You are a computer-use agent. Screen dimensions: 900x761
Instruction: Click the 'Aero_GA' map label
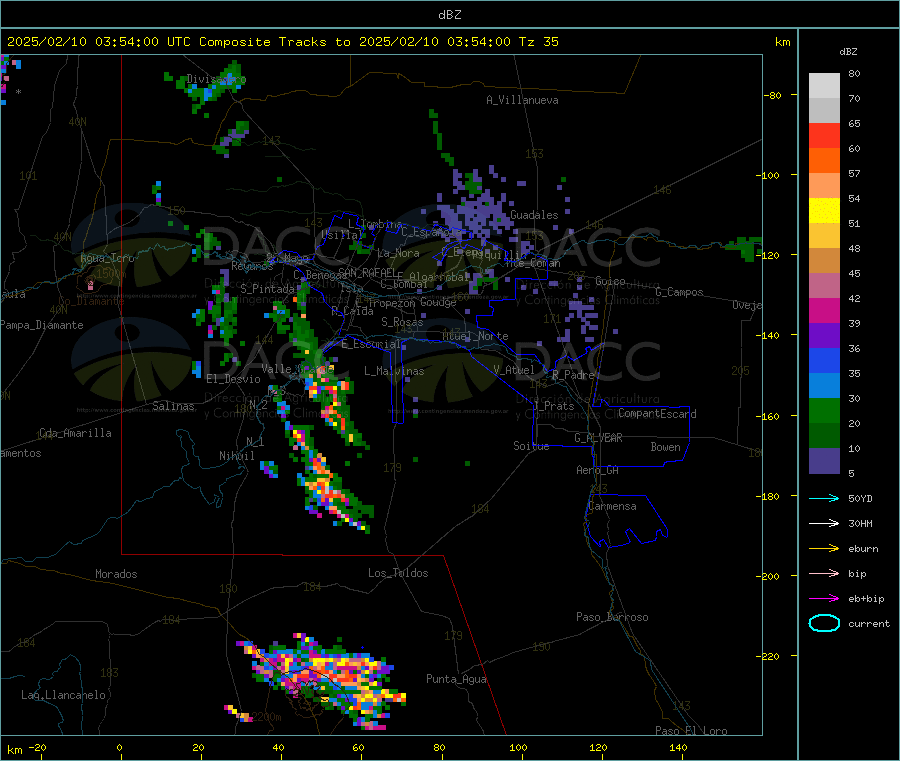click(x=597, y=469)
